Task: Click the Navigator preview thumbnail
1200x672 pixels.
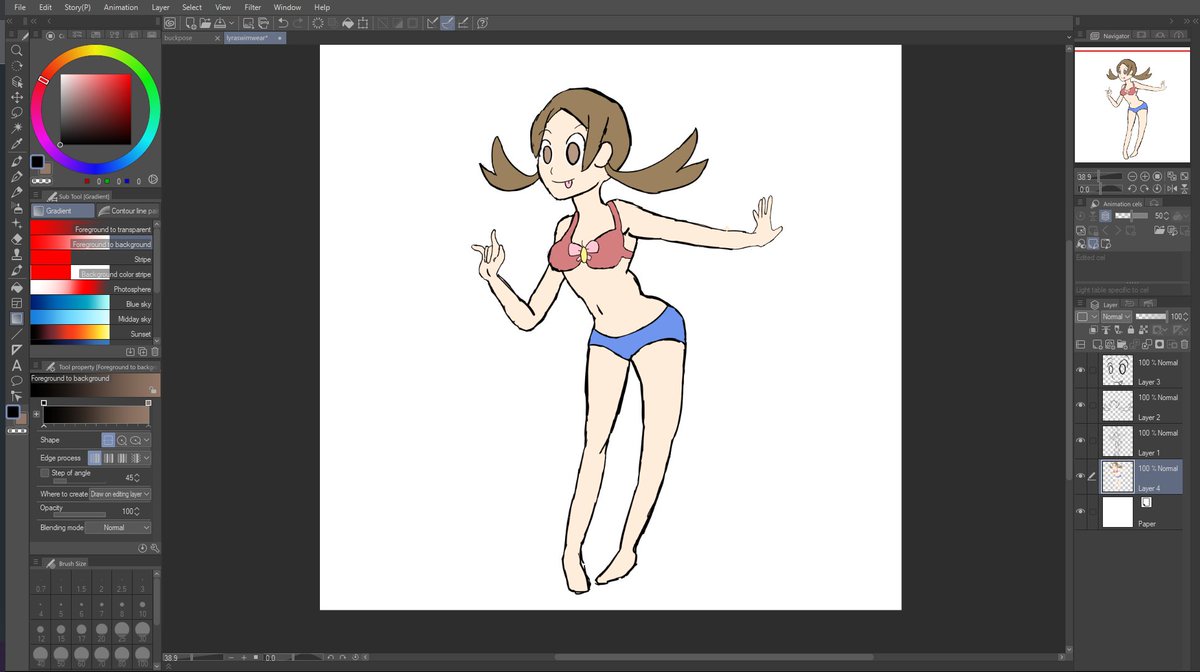Action: point(1132,105)
